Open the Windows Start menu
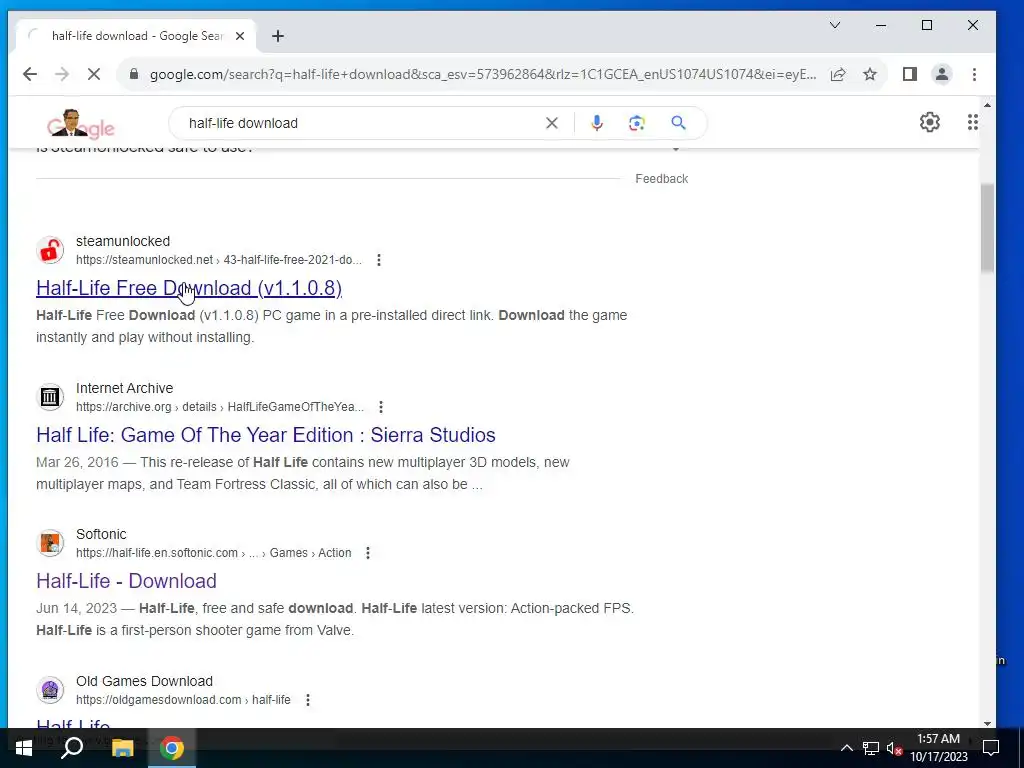The width and height of the screenshot is (1024, 768). [x=24, y=748]
